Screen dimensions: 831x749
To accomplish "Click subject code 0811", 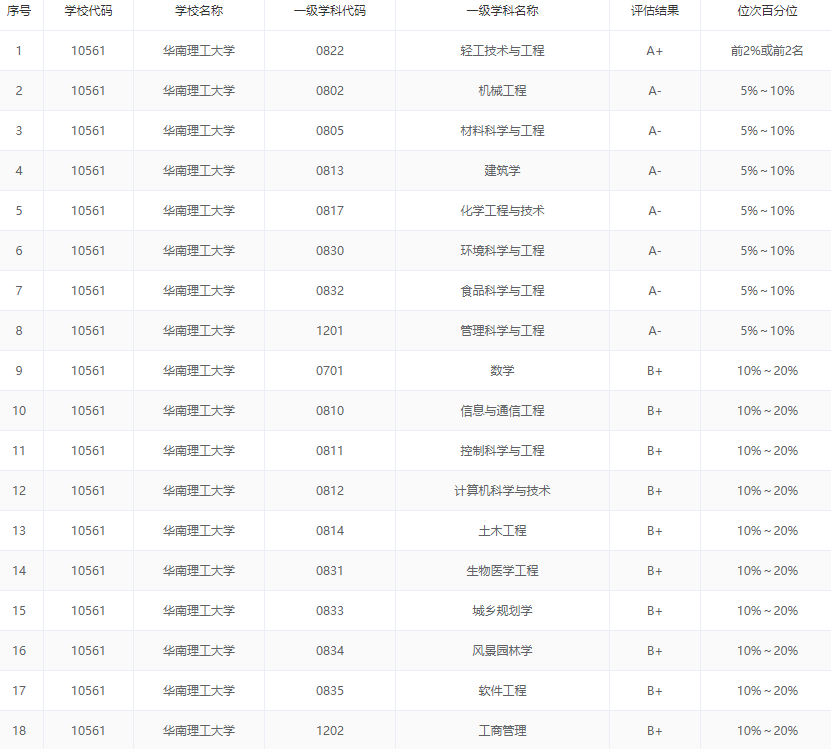I will click(330, 451).
